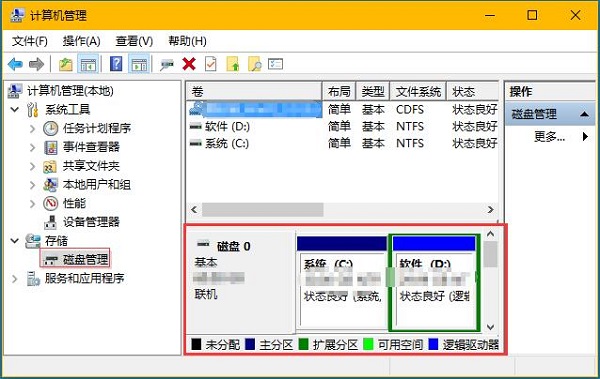Expand the 服务和应用程序 node
This screenshot has height=379, width=600.
tap(15, 278)
